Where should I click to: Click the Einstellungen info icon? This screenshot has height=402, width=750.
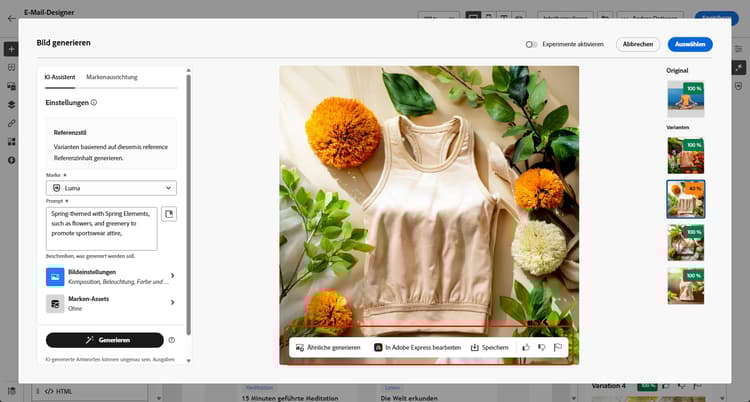[x=94, y=102]
